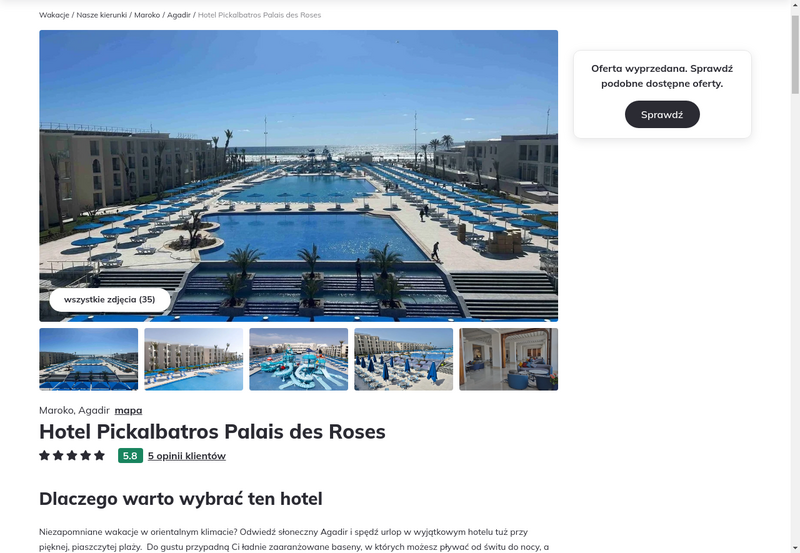Select the hotel building with pool thumbnail
800x553 pixels.
click(194, 359)
